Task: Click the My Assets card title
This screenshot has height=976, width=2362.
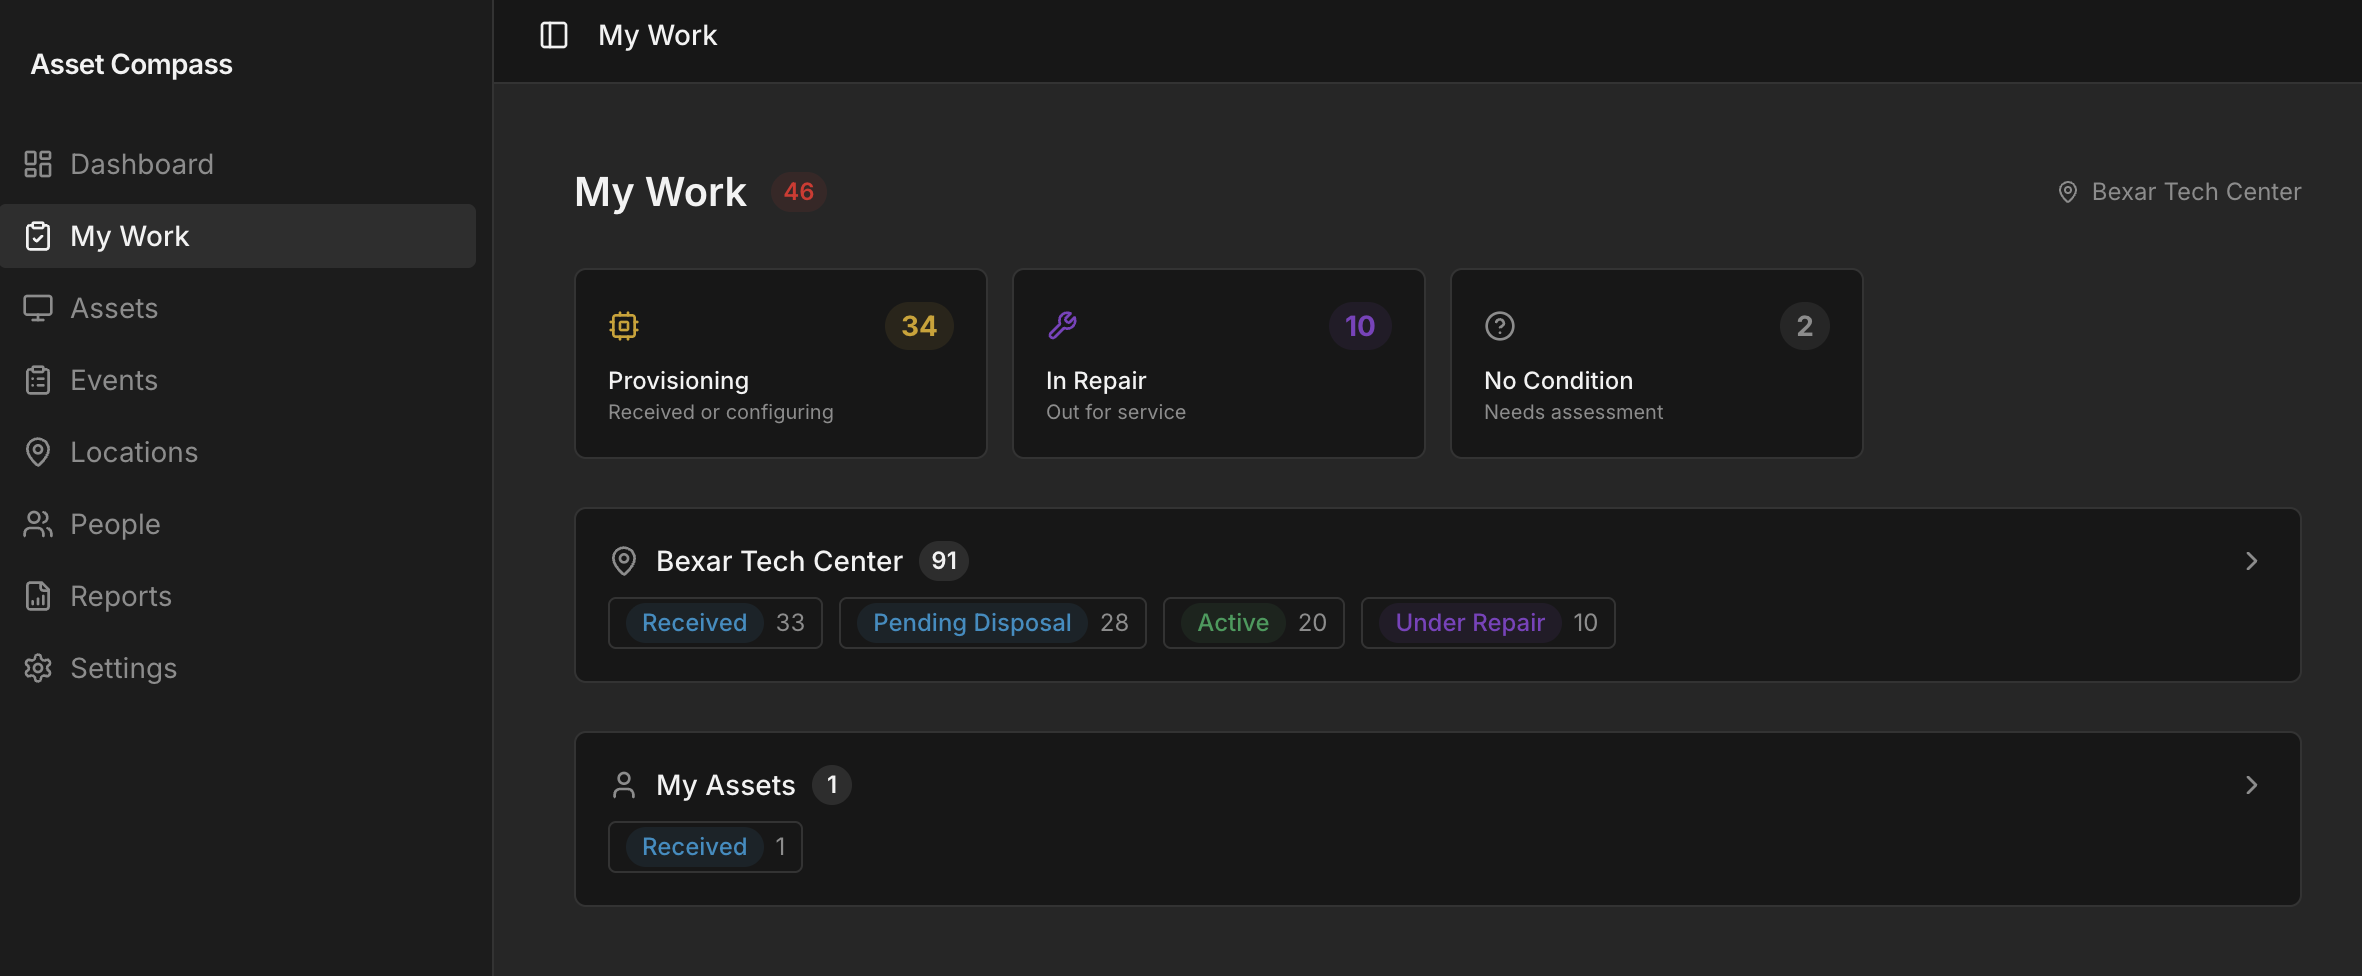Action: pyautogui.click(x=726, y=785)
